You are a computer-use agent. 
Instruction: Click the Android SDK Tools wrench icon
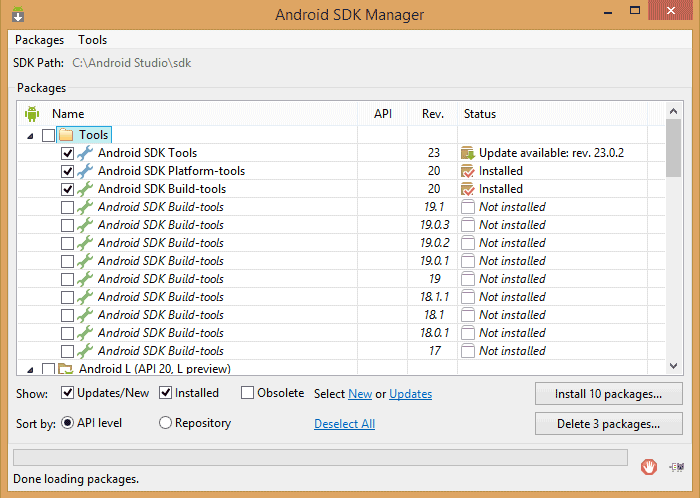tap(85, 153)
